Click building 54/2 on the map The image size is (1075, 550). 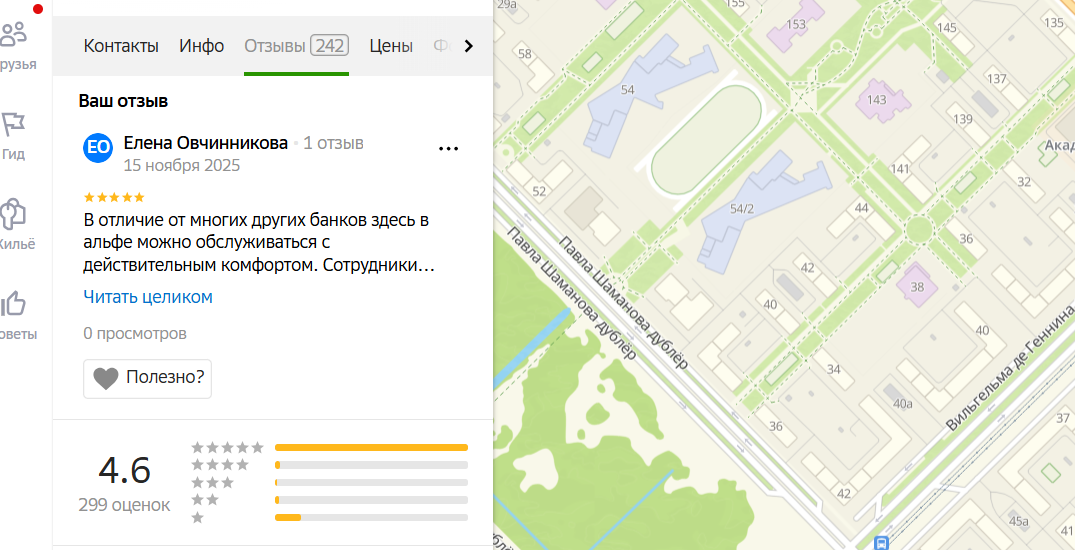(x=742, y=210)
